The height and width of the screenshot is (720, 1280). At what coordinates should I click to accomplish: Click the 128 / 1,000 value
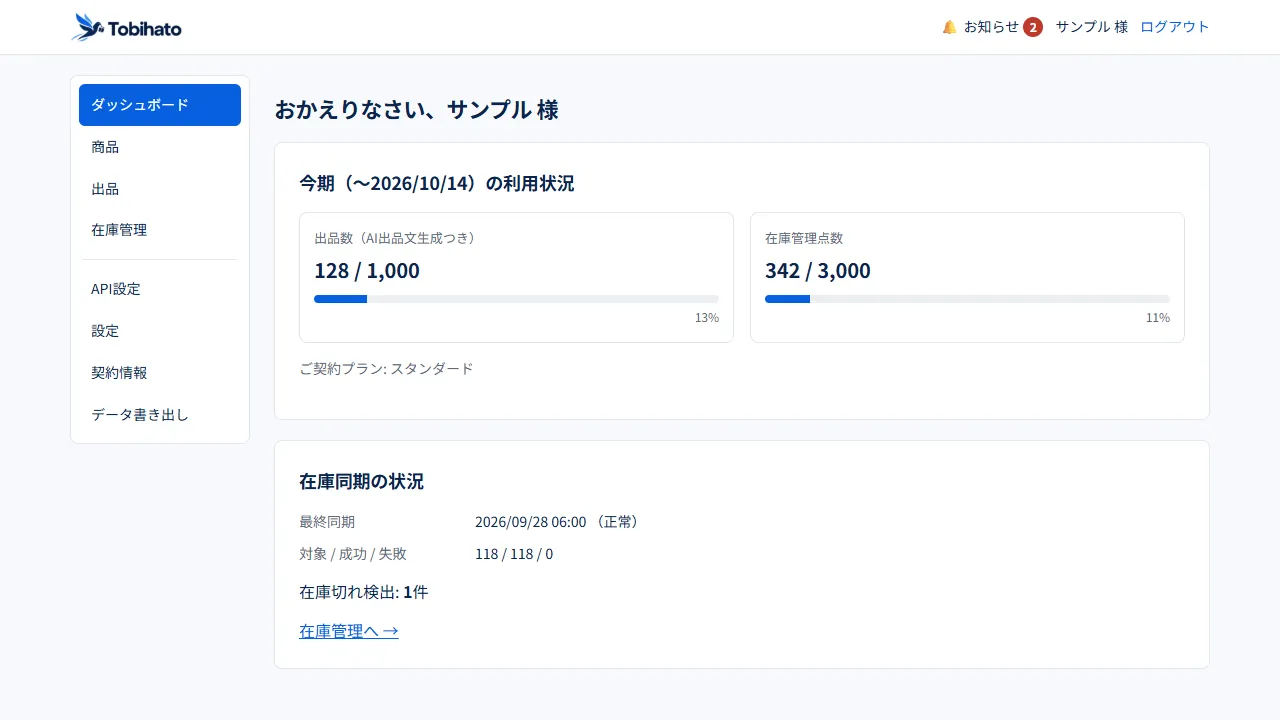click(367, 271)
